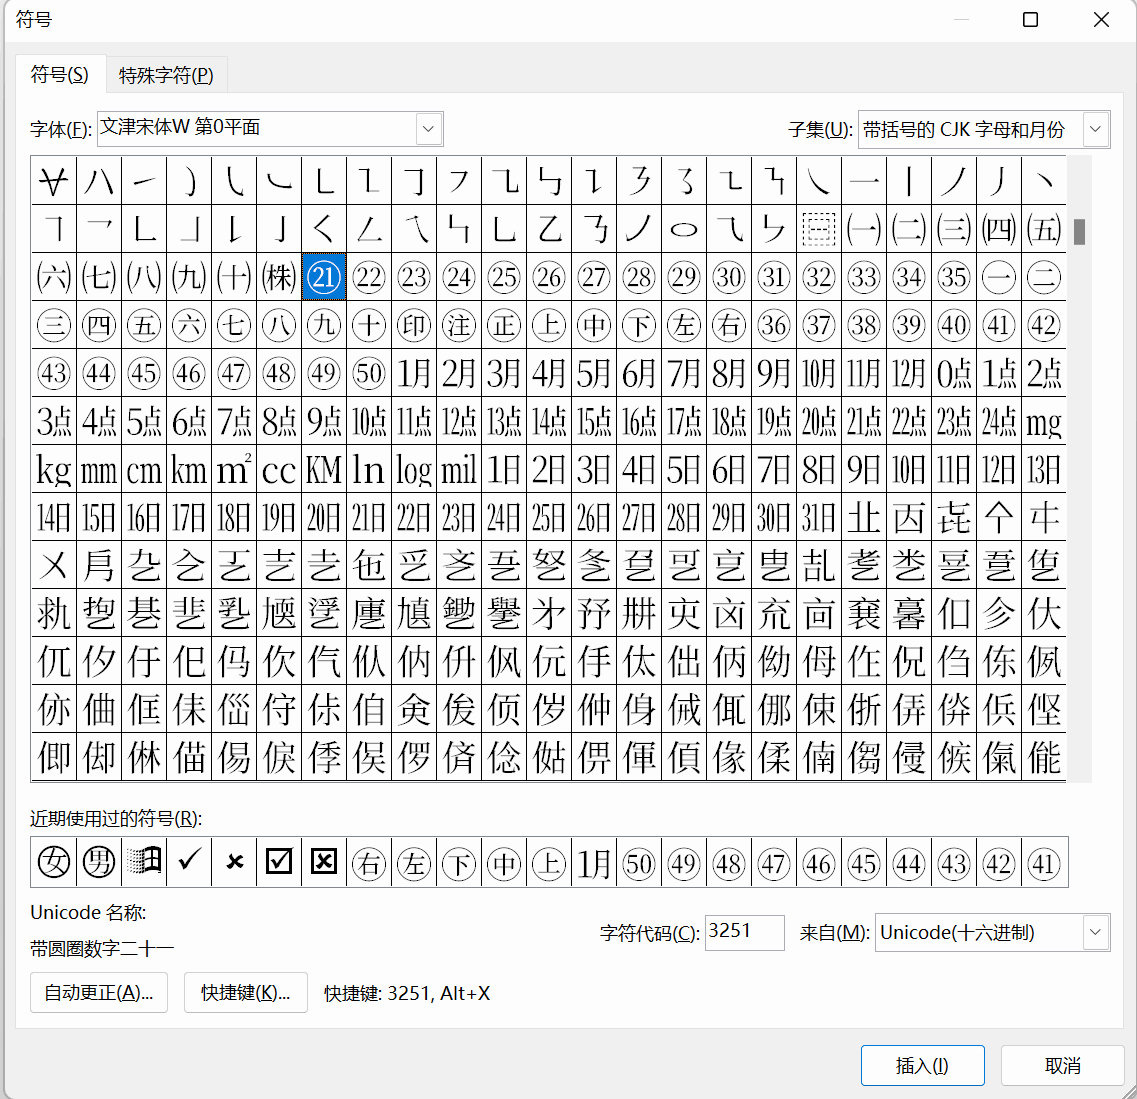Select the squared kg unit symbol

[x=54, y=469]
